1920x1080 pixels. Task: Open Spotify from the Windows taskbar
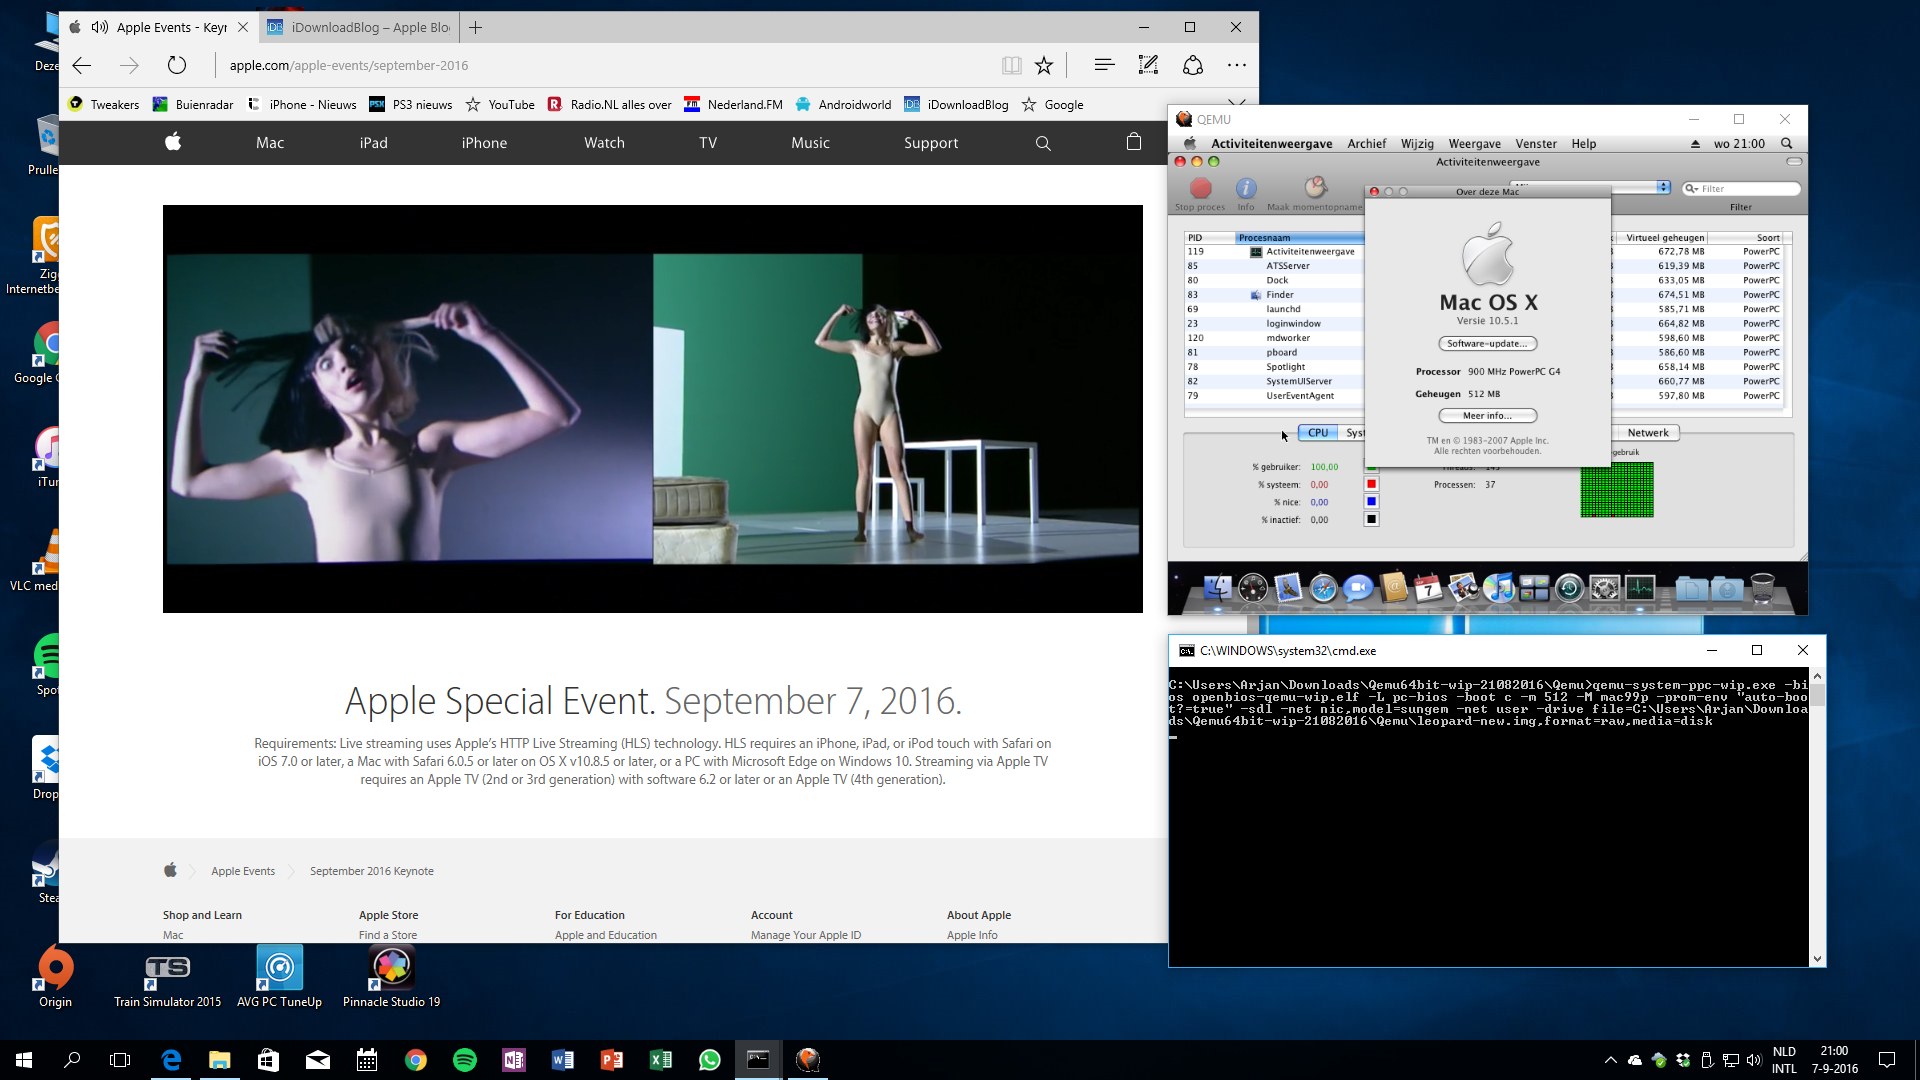465,1060
